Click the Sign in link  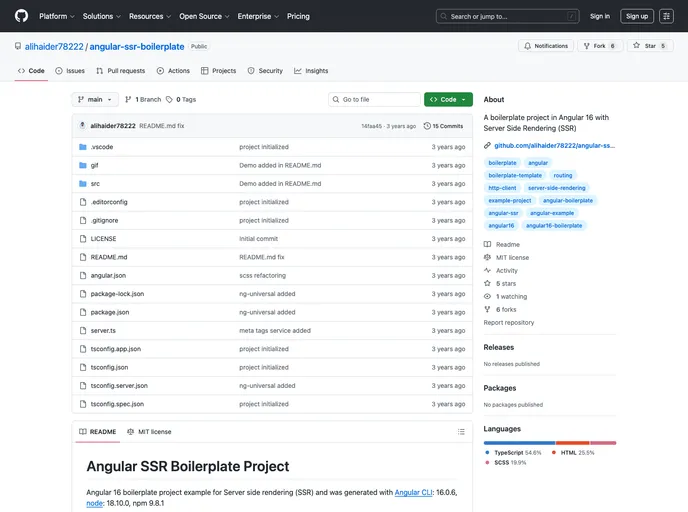pyautogui.click(x=600, y=16)
